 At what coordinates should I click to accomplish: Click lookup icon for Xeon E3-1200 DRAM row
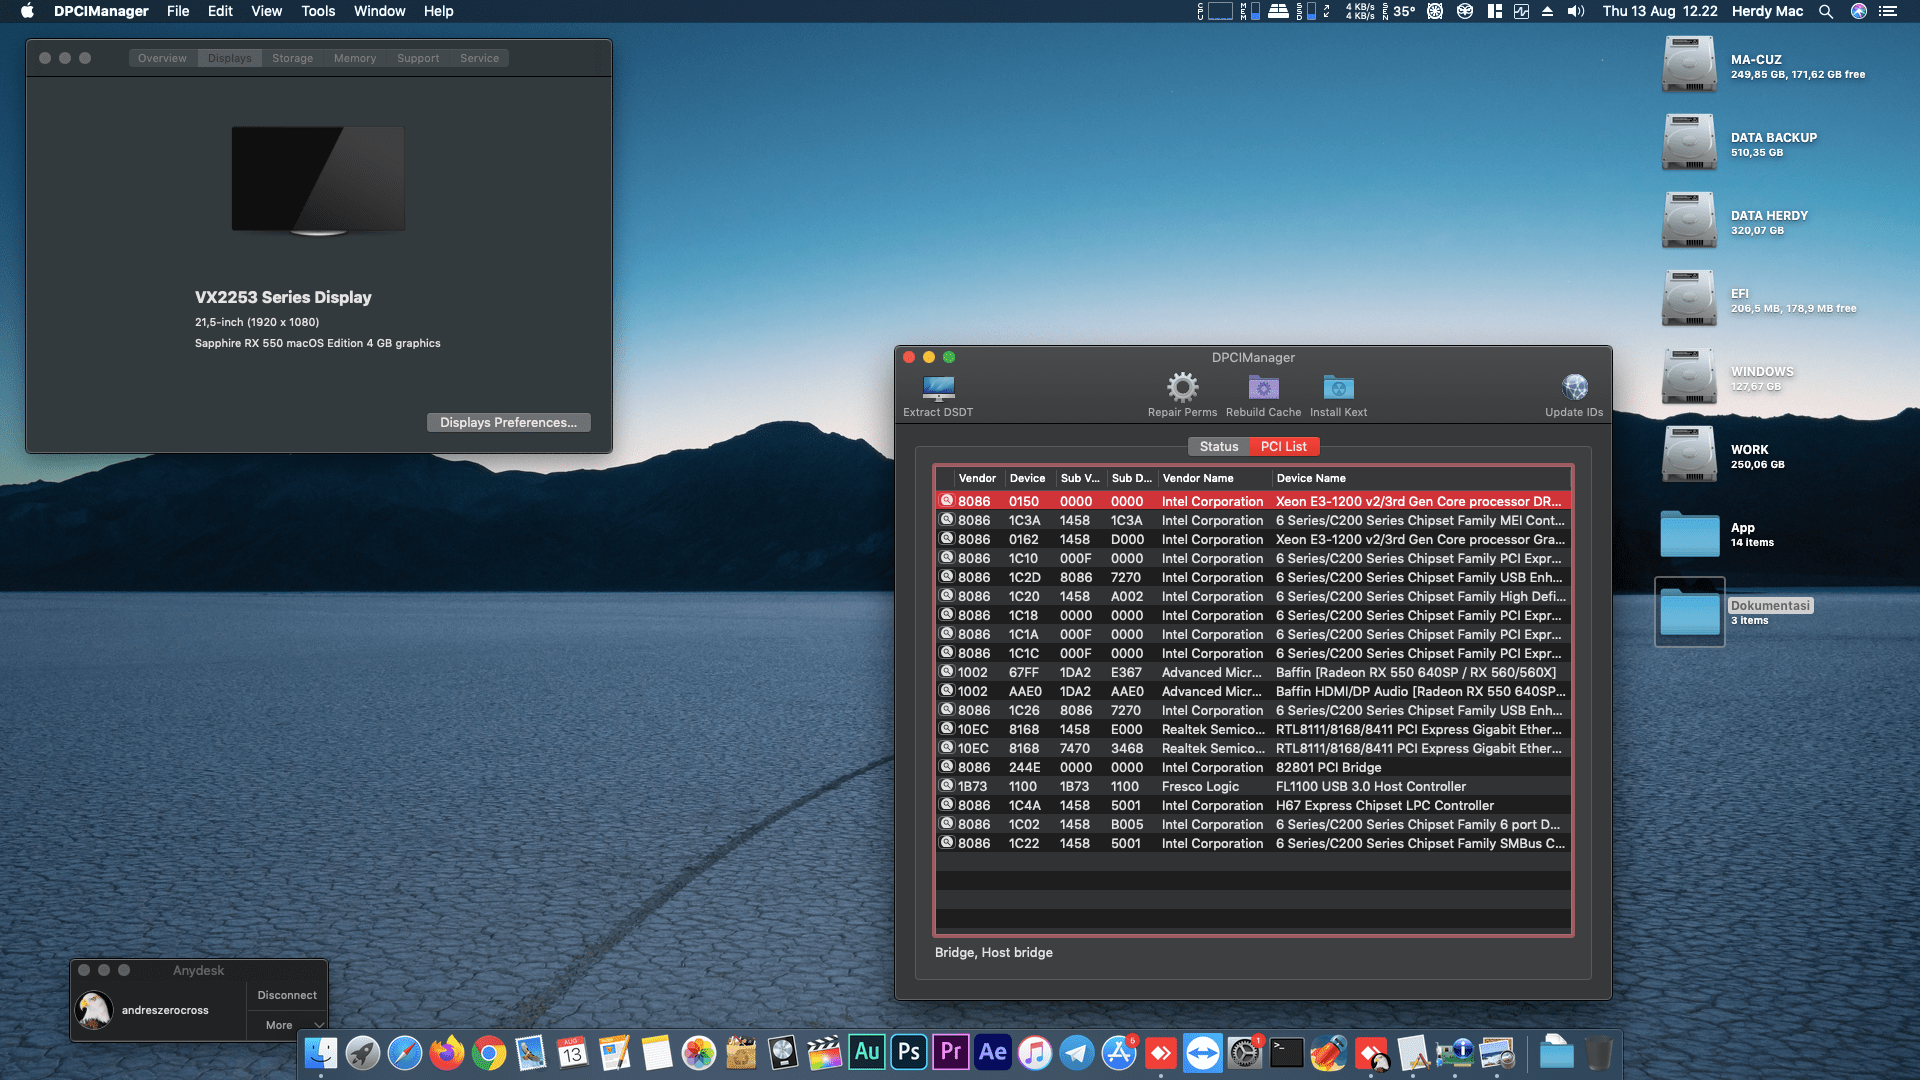click(946, 501)
